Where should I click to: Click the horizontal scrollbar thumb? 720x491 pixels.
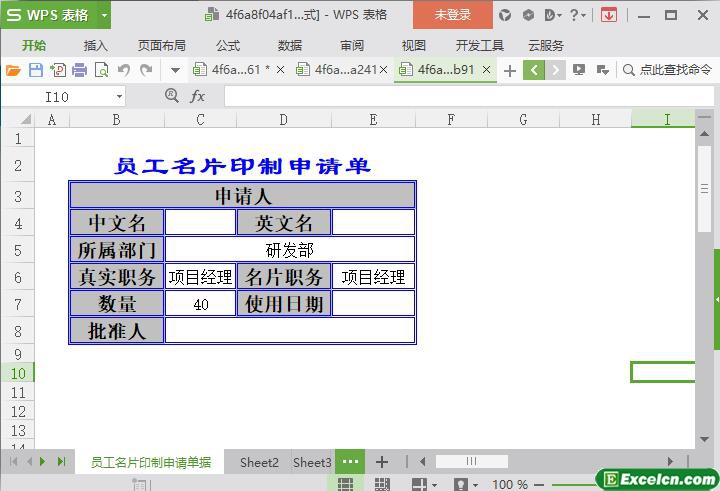click(x=471, y=462)
